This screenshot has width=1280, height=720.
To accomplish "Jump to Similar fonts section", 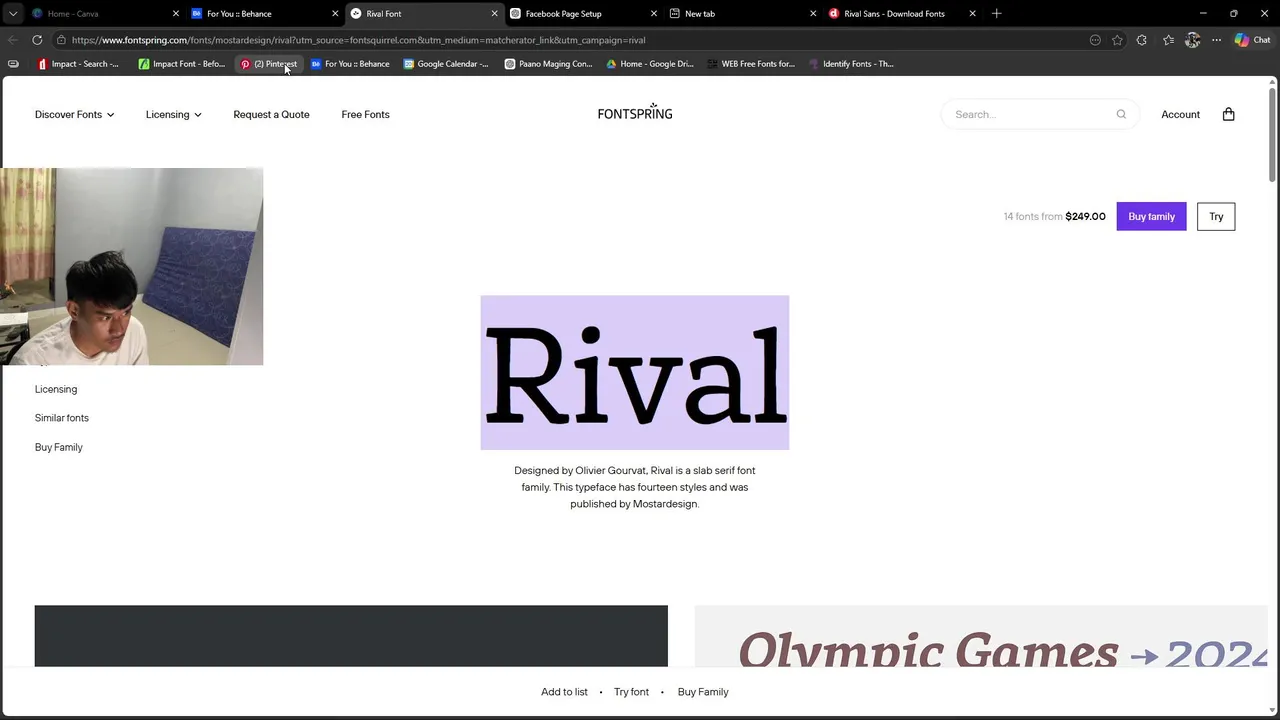I will click(62, 418).
